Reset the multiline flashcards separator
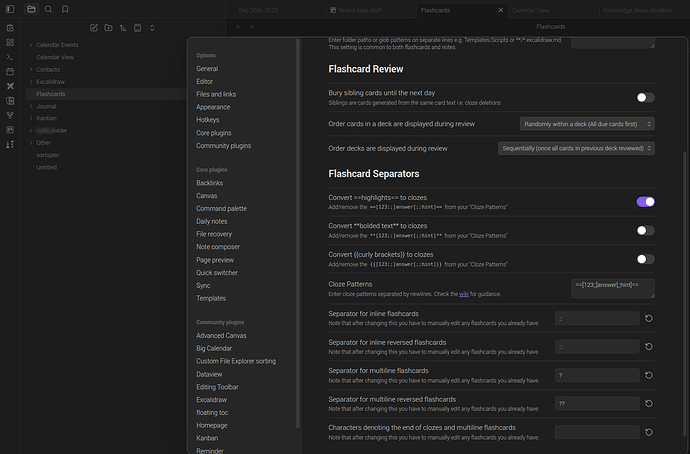The width and height of the screenshot is (690, 454). pos(649,376)
